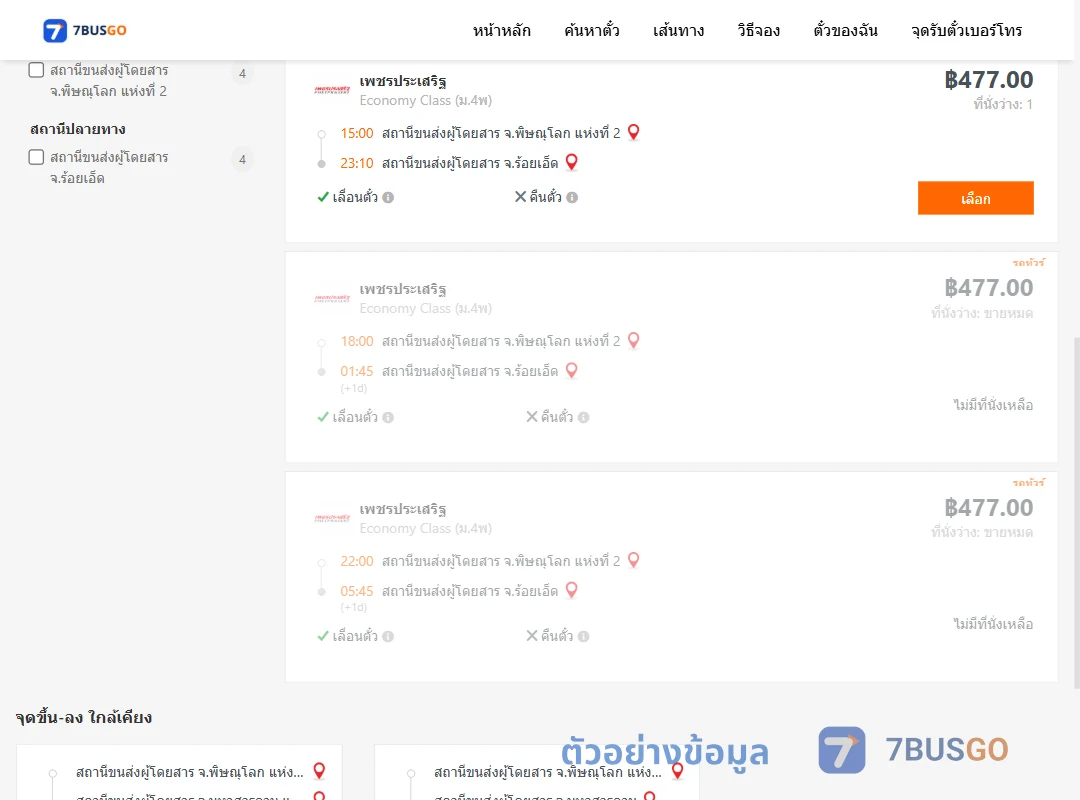Viewport: 1080px width, 800px height.
Task: Open the ตั๋วของฉัน menu item
Action: (x=845, y=30)
